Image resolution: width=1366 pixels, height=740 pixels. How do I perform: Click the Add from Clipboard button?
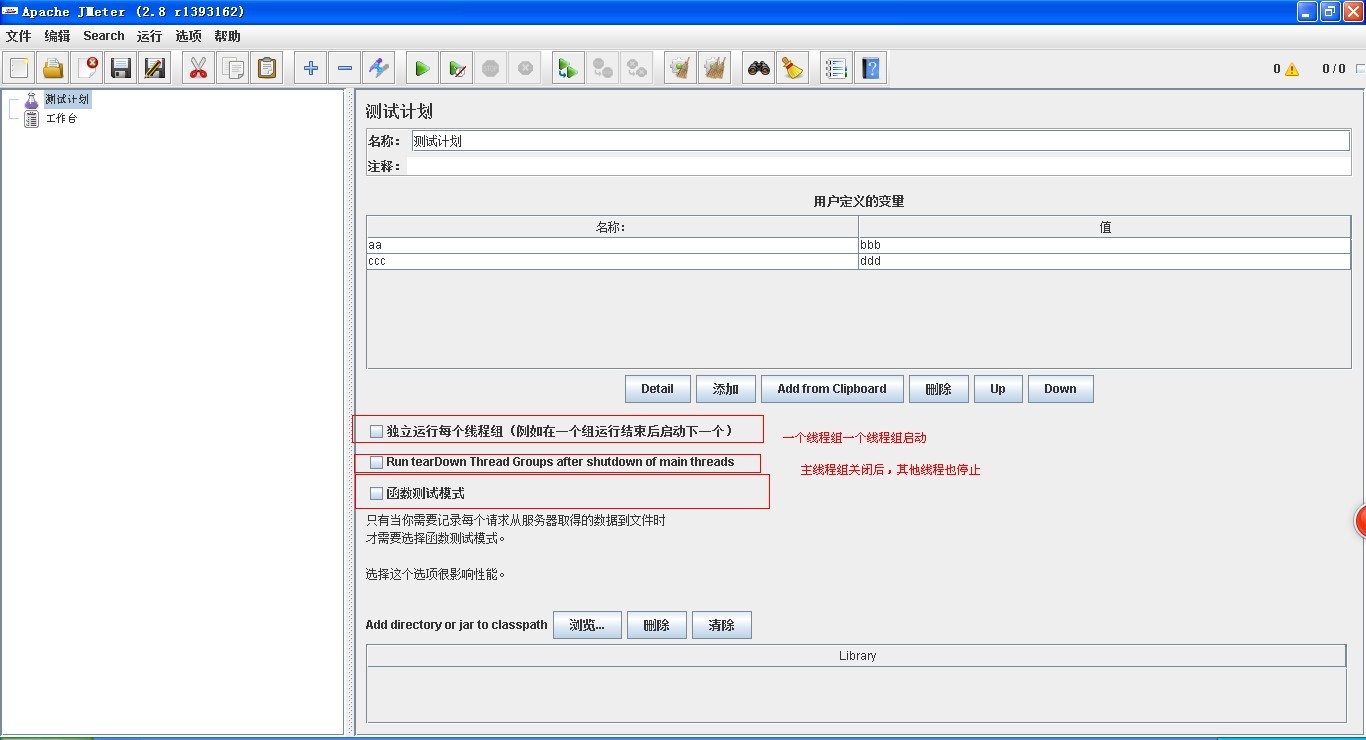point(832,389)
